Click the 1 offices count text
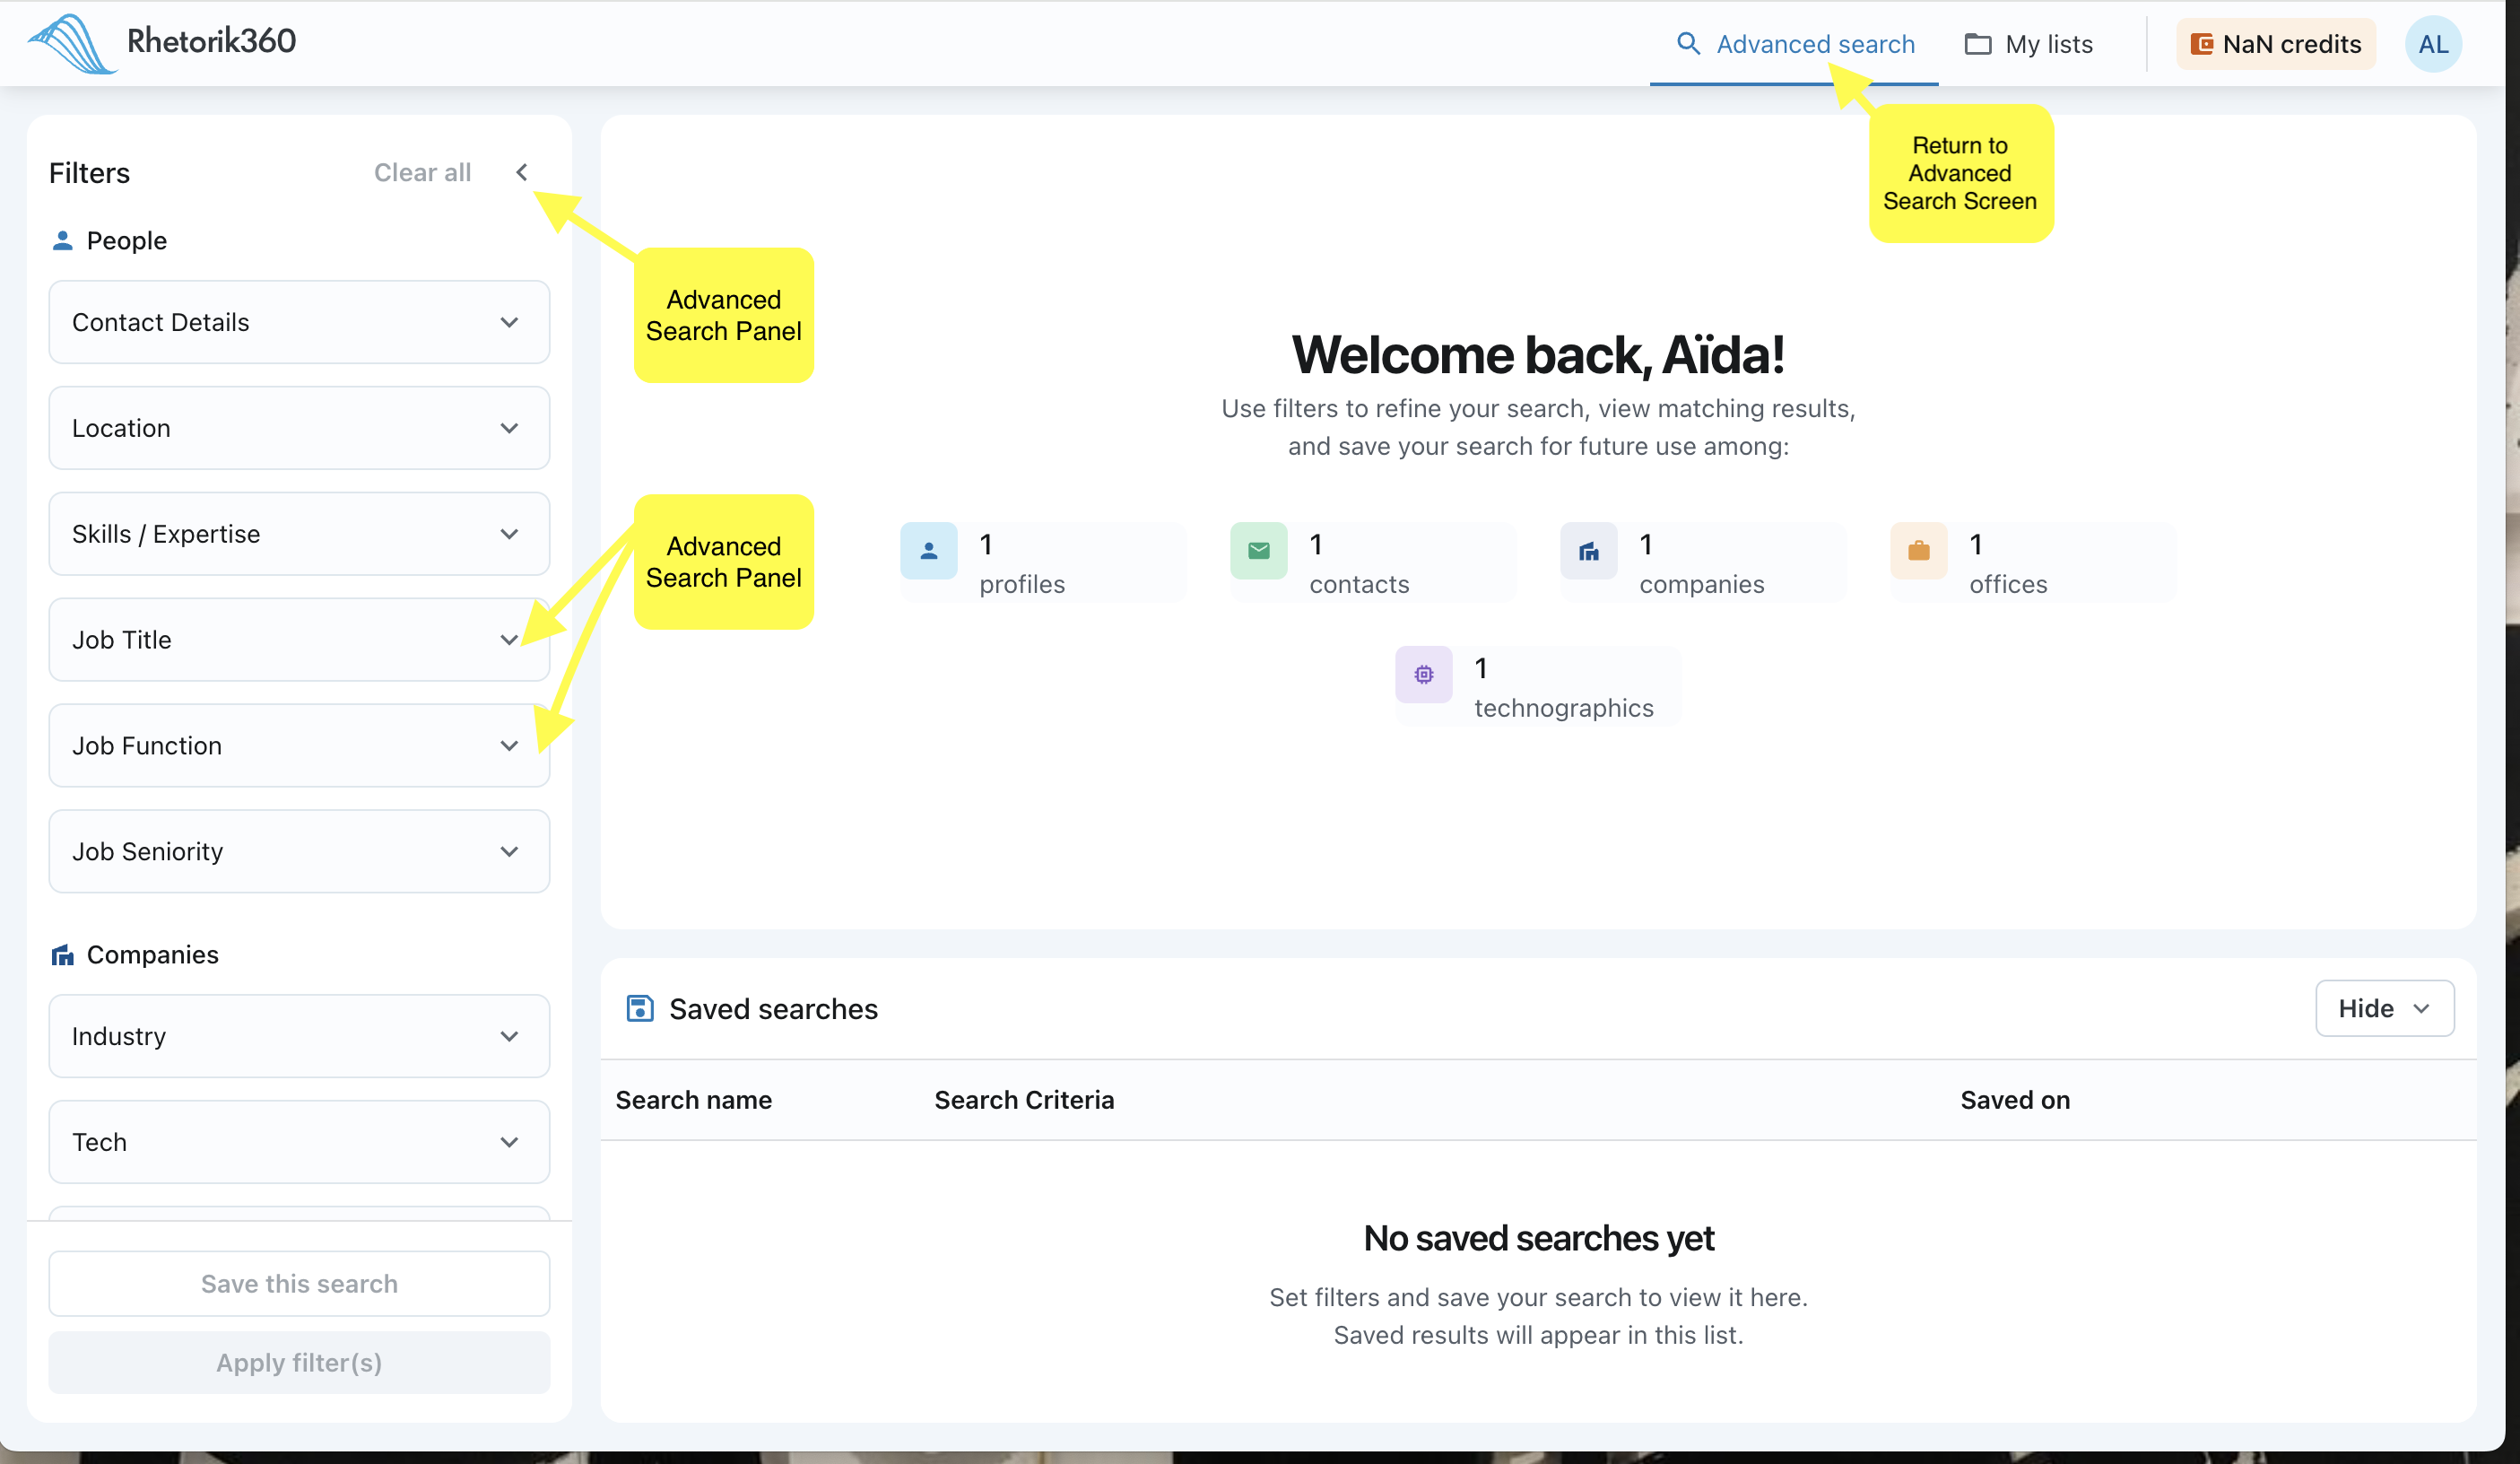The width and height of the screenshot is (2520, 1464). (2008, 564)
